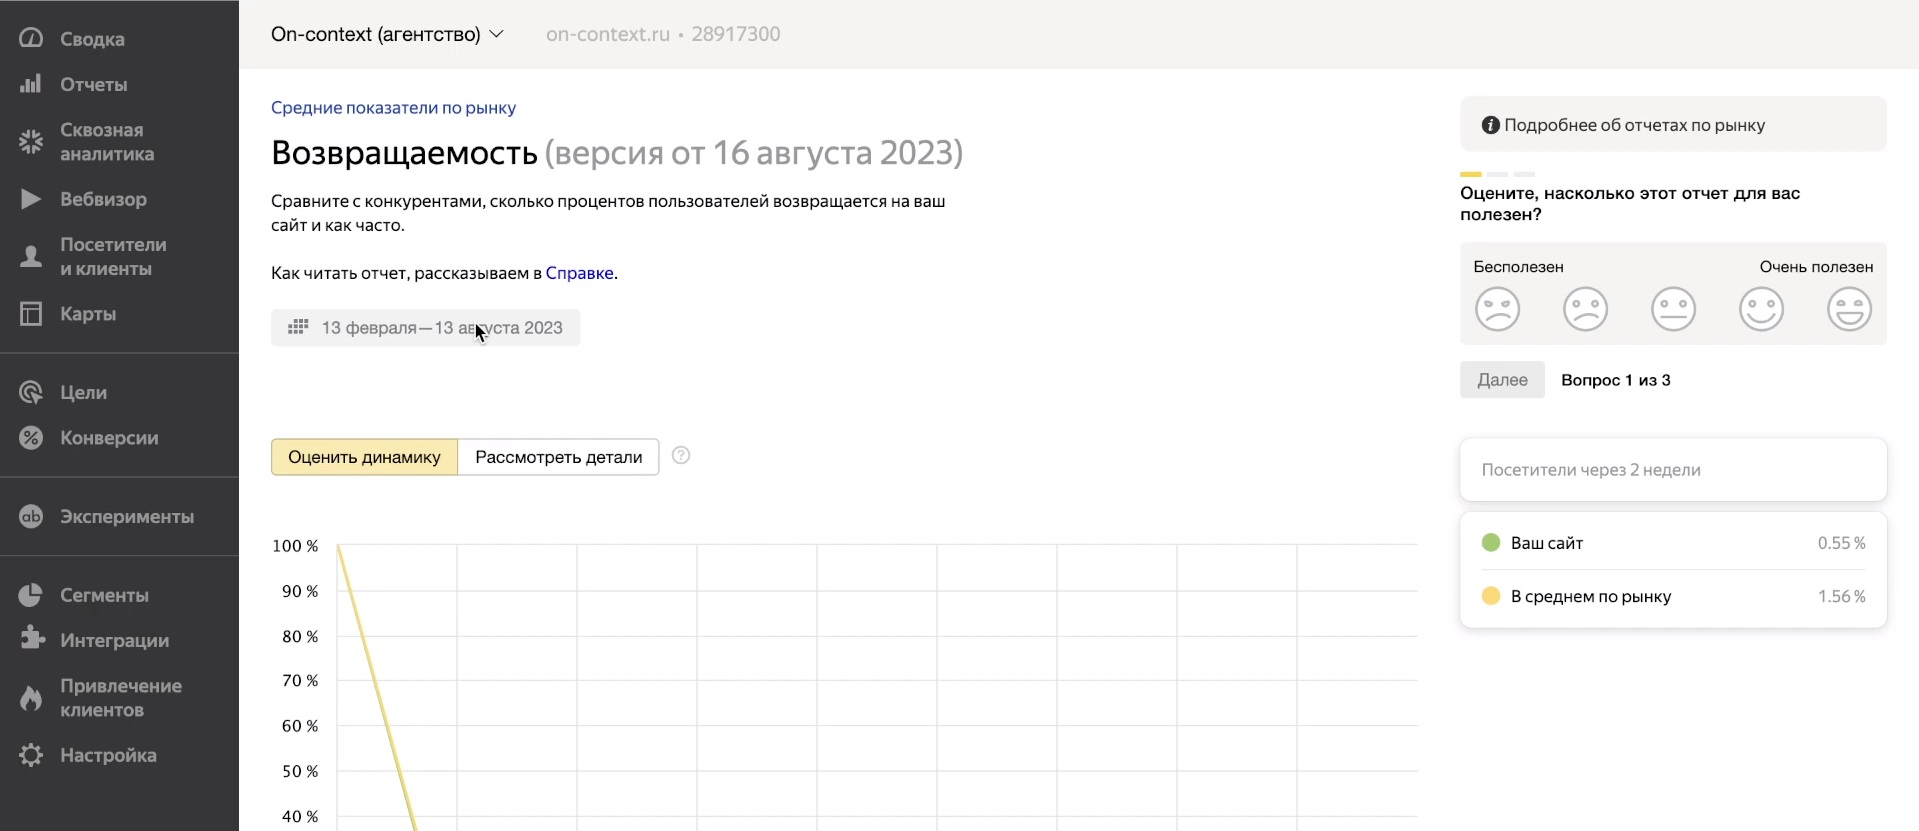Click the Очень полезен scale label
The height and width of the screenshot is (831, 1919).
pyautogui.click(x=1816, y=267)
